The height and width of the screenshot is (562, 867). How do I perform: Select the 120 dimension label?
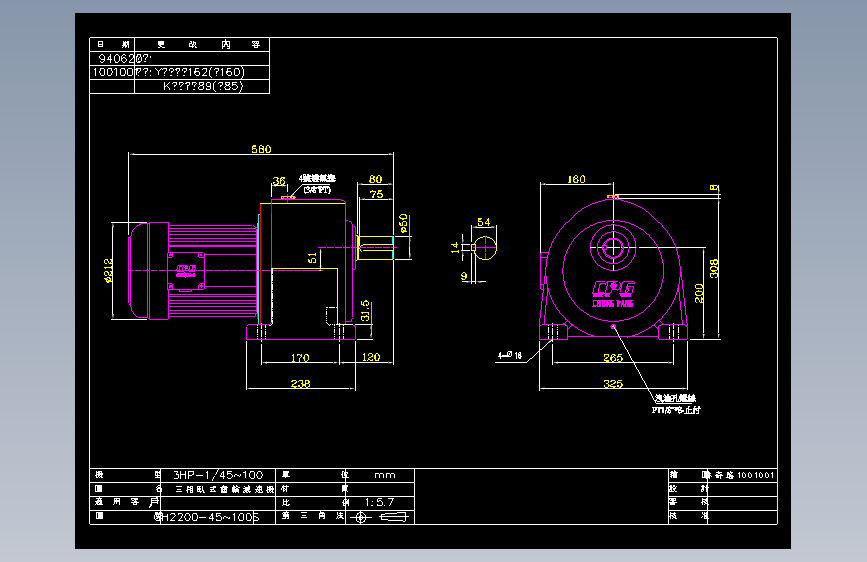[x=371, y=357]
